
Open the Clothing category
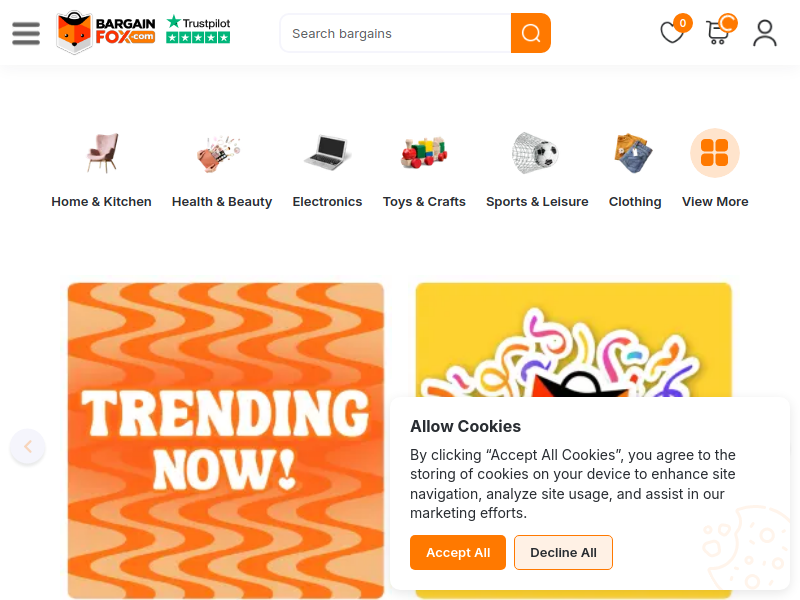pos(635,202)
